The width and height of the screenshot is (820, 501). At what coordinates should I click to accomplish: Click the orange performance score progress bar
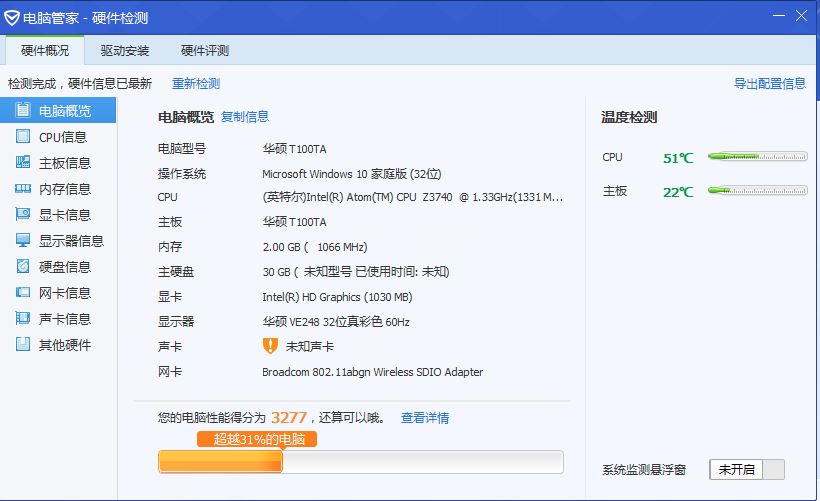coord(361,462)
